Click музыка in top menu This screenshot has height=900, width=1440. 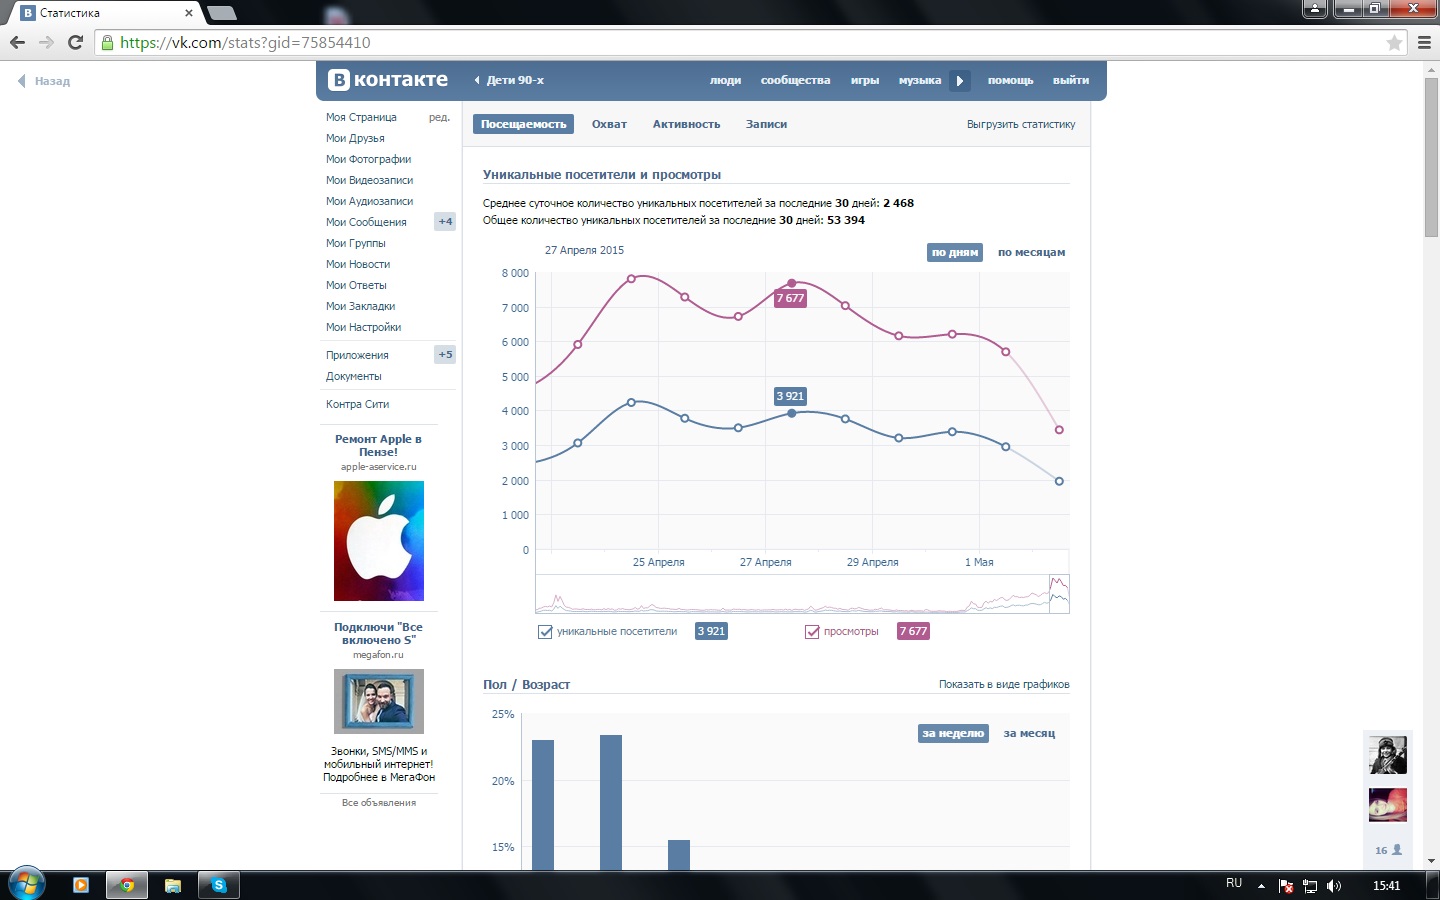[920, 80]
